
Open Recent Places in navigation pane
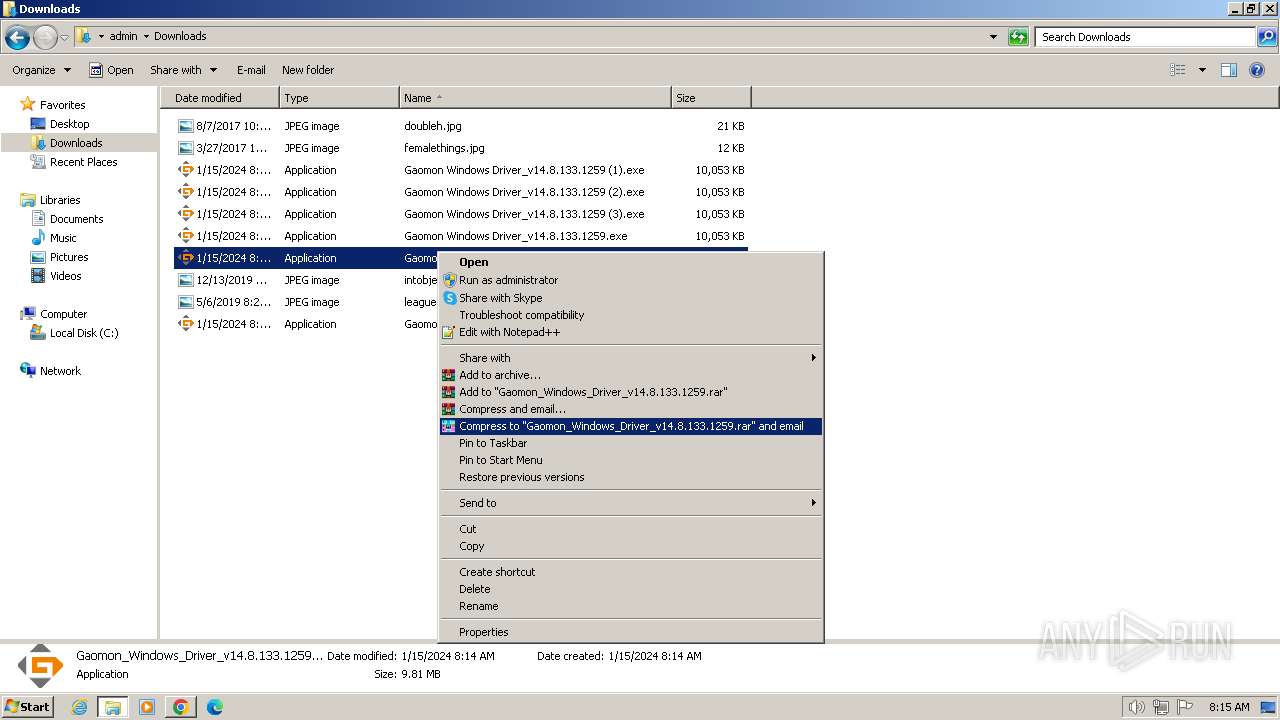[83, 162]
